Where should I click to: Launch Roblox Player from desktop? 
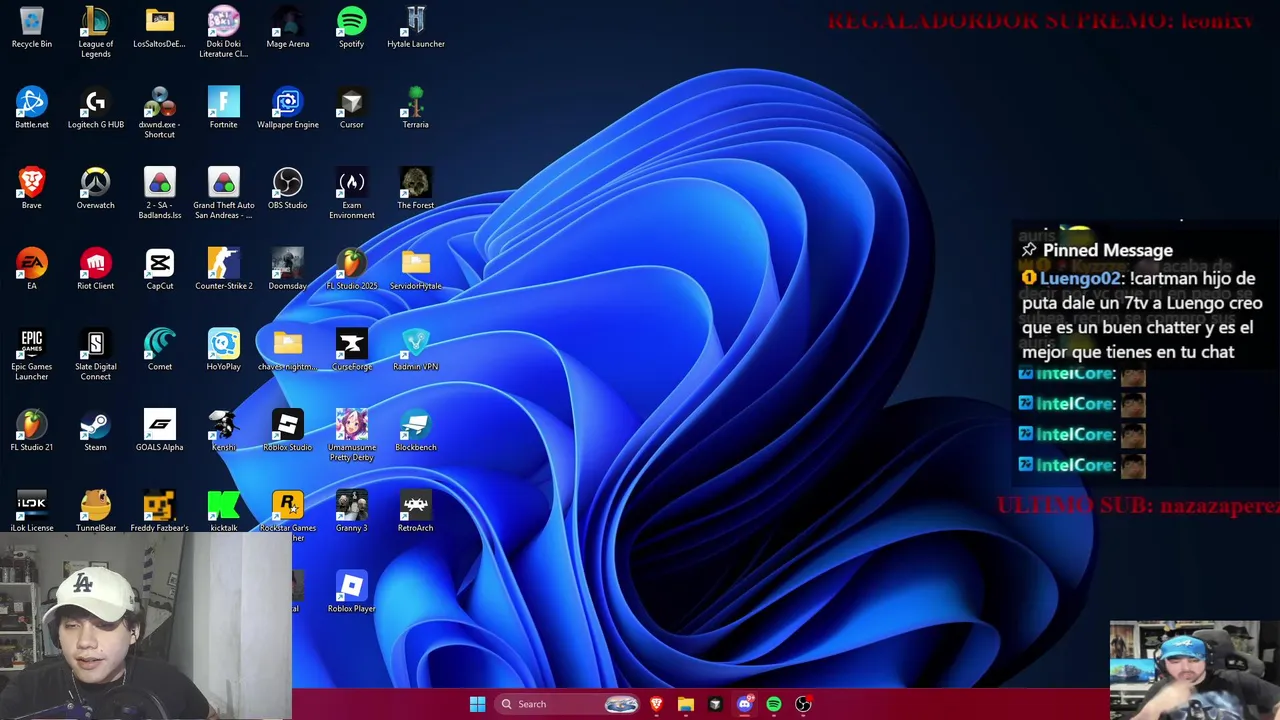click(x=352, y=591)
